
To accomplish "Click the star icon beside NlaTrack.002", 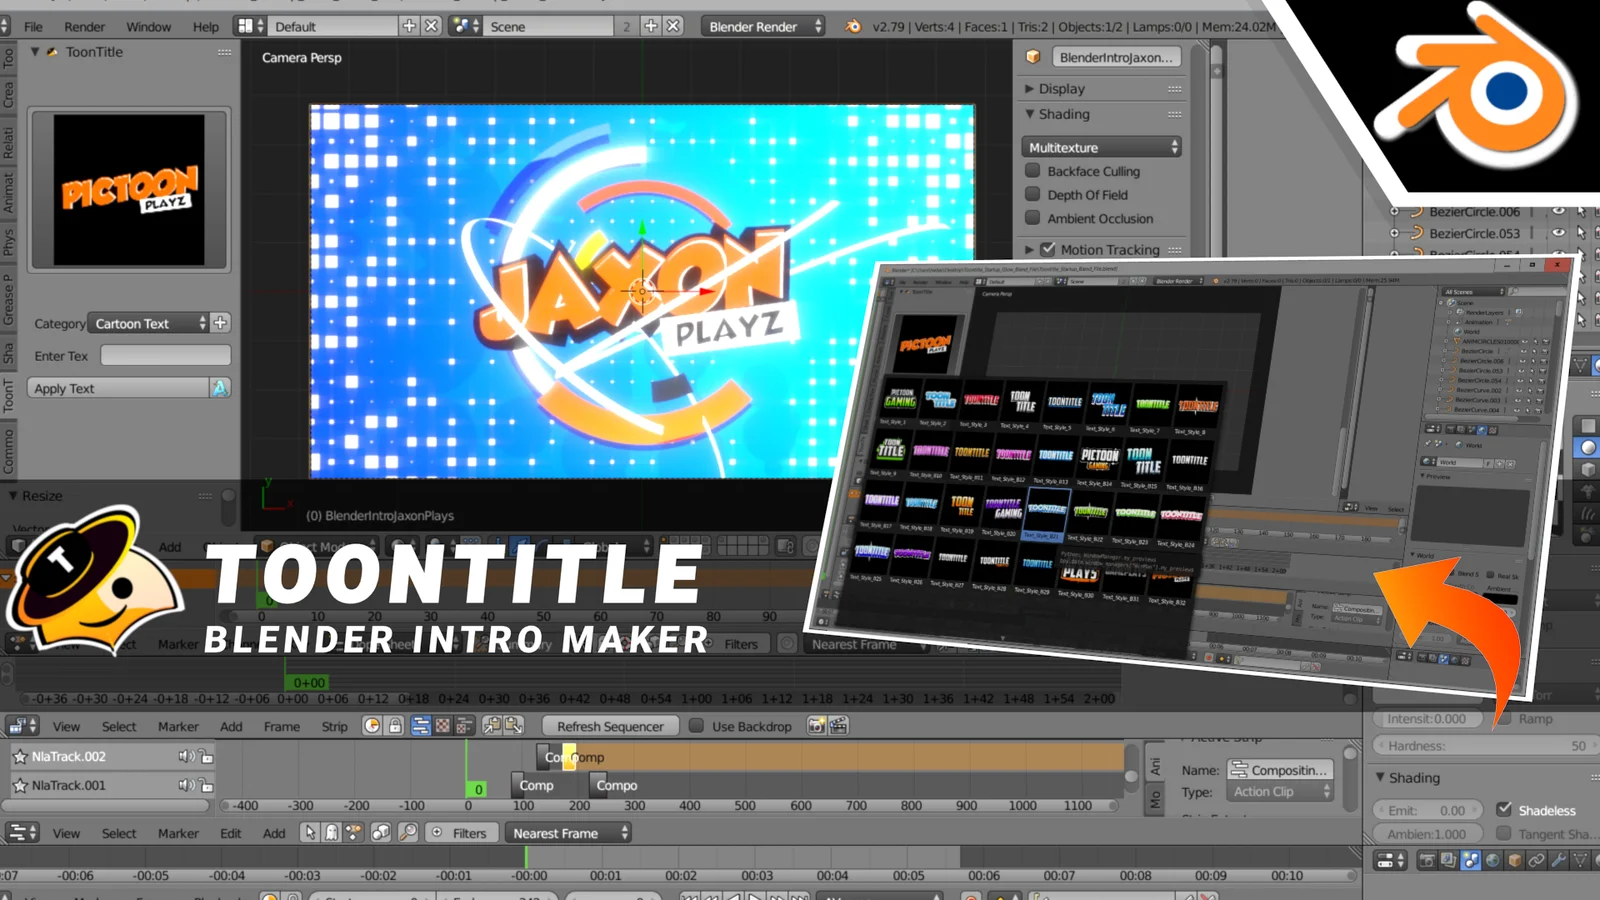I will 19,757.
